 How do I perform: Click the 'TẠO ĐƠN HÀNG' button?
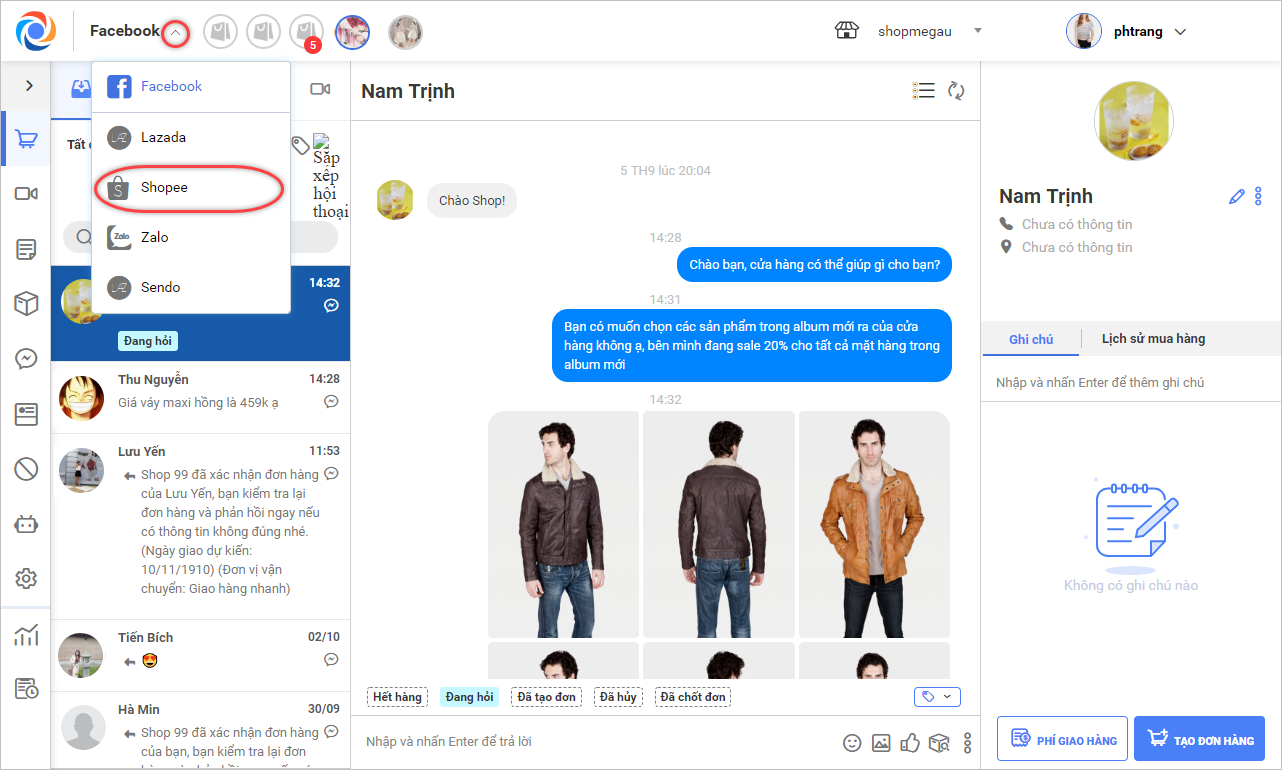tap(1199, 739)
